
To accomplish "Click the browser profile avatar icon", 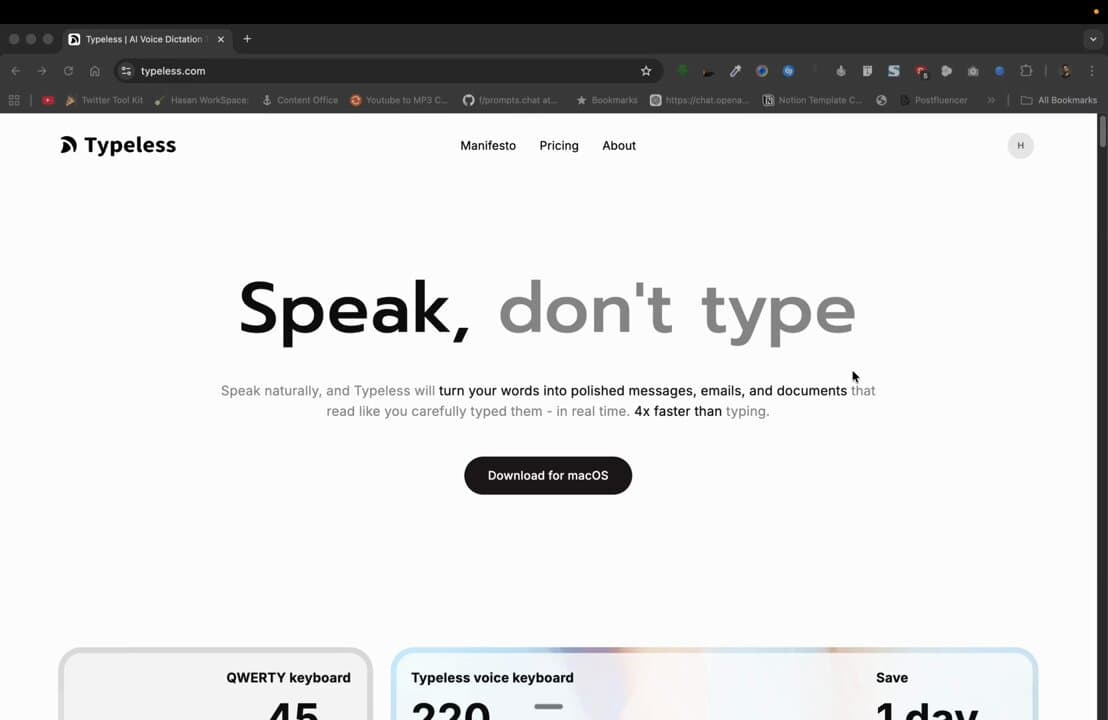I will click(x=1064, y=71).
